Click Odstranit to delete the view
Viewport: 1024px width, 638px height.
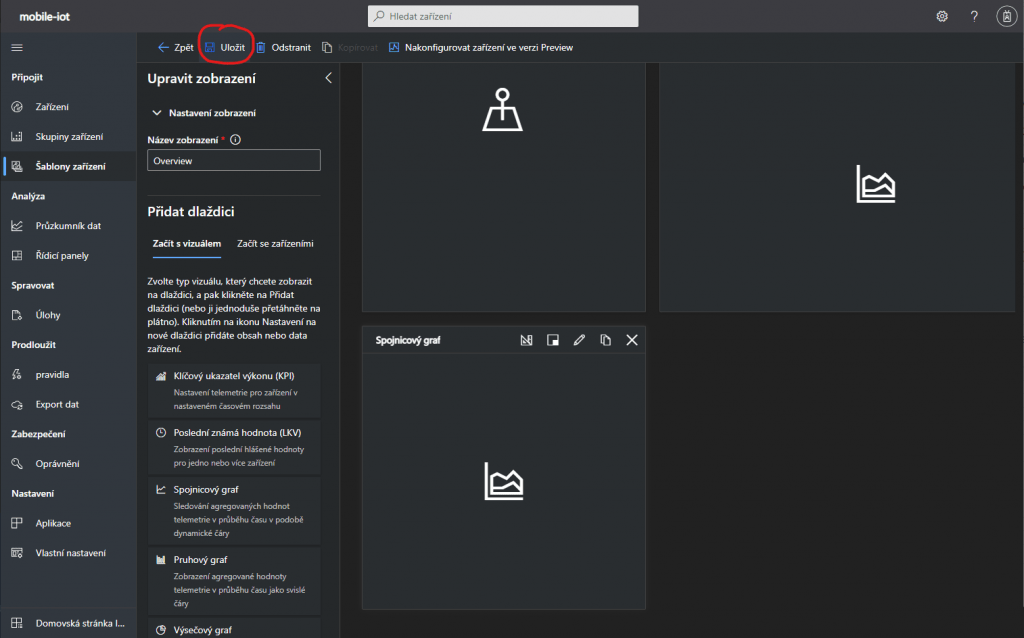coord(284,47)
